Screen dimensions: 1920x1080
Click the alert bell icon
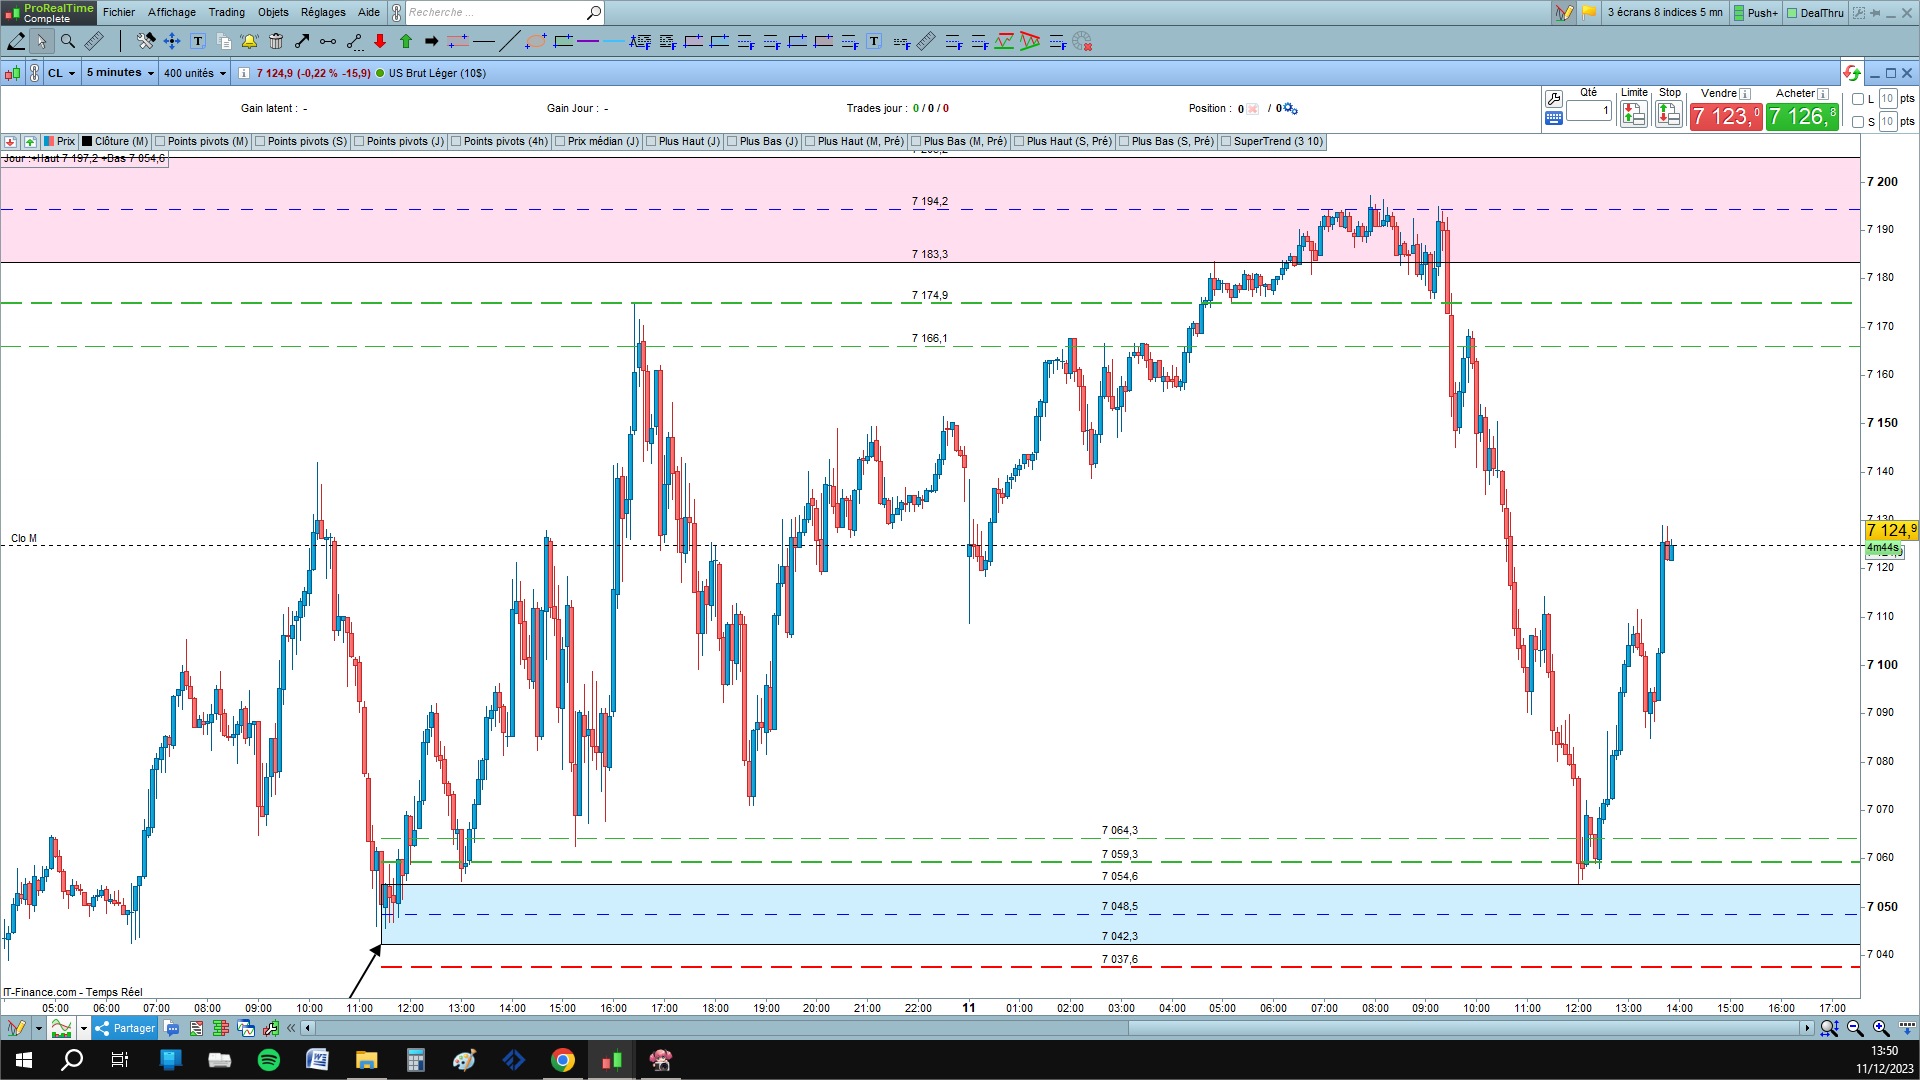249,41
